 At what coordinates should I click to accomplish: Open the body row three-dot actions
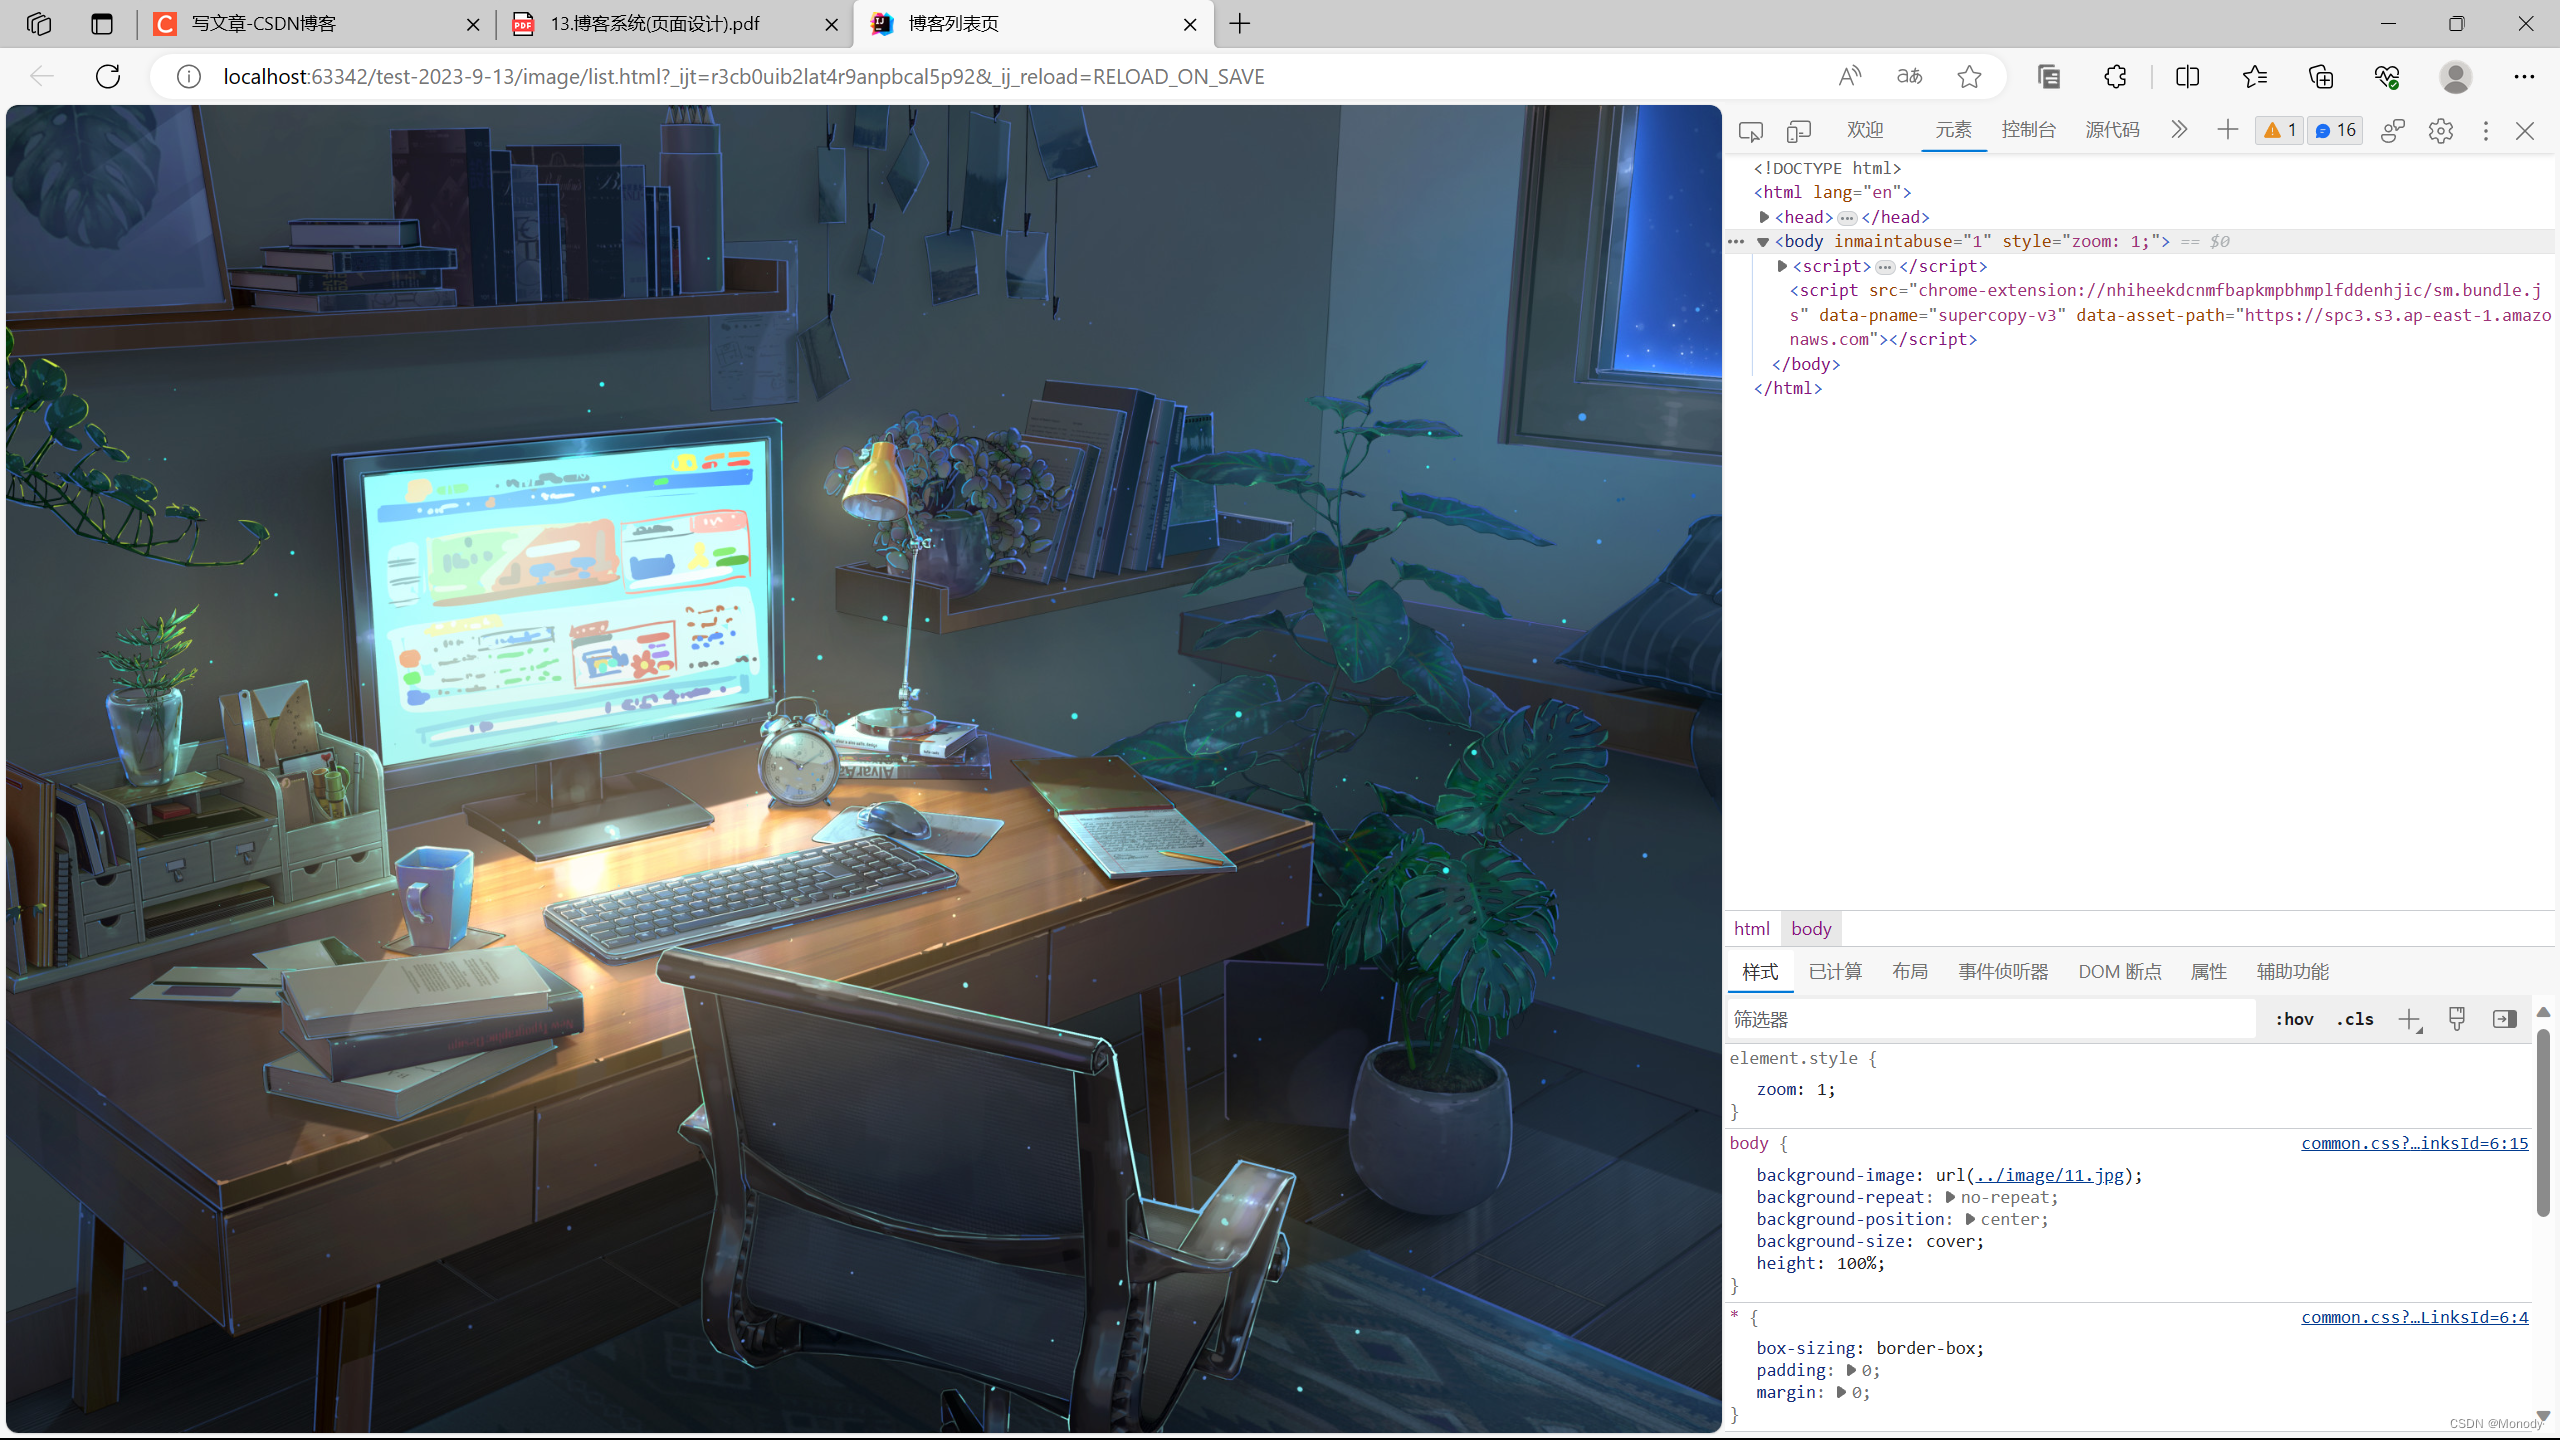point(1736,242)
